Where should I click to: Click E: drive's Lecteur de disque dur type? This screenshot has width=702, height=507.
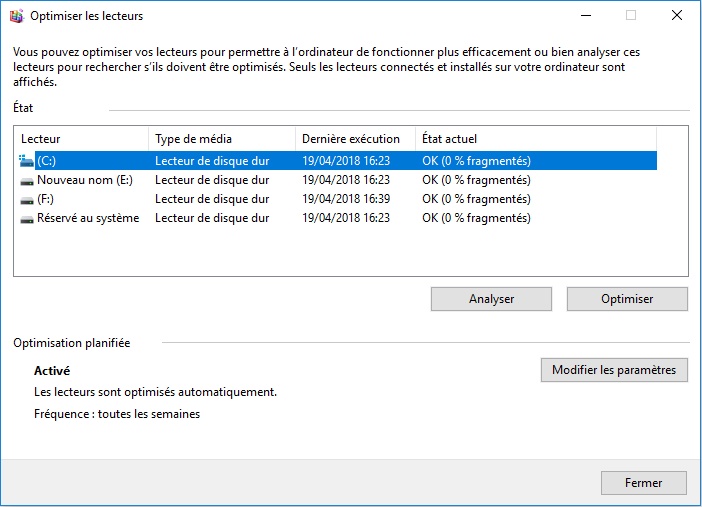coord(212,180)
